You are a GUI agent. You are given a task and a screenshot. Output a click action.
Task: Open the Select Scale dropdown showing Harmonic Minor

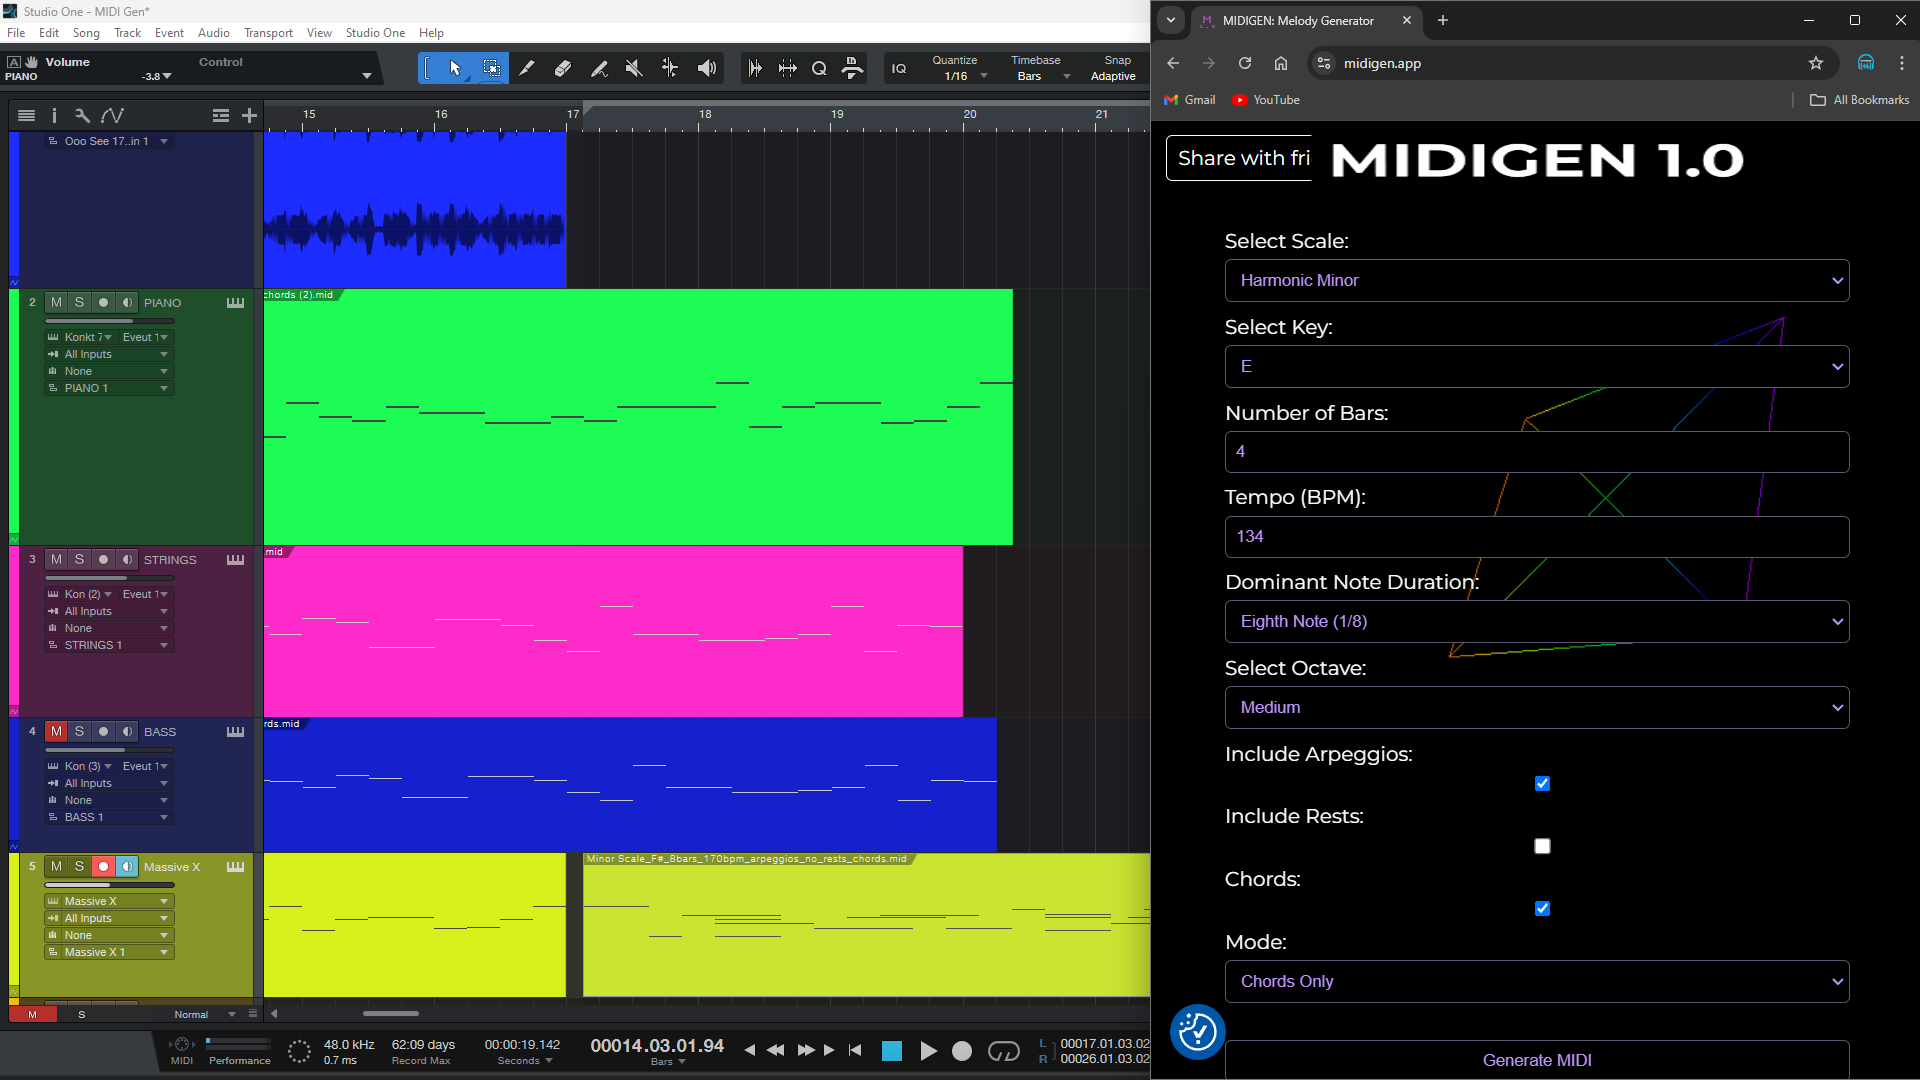tap(1537, 280)
